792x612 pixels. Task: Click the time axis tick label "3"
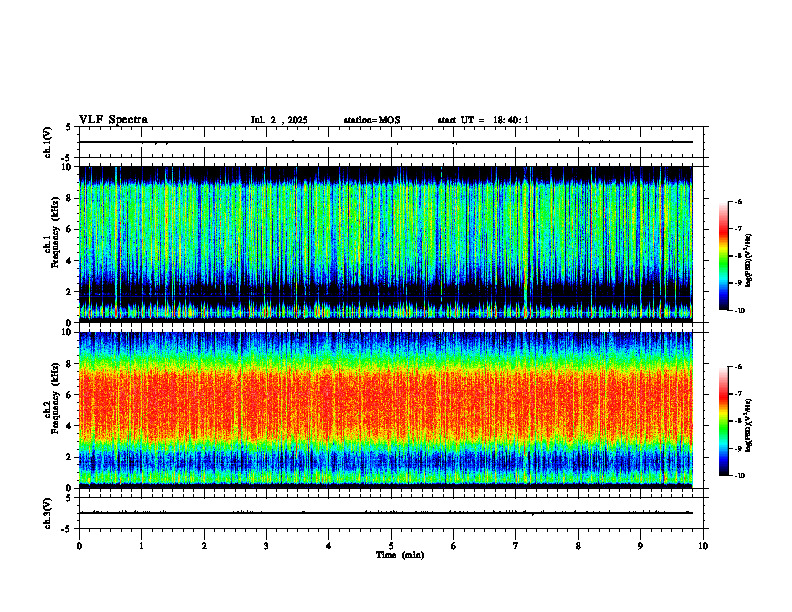[266, 546]
